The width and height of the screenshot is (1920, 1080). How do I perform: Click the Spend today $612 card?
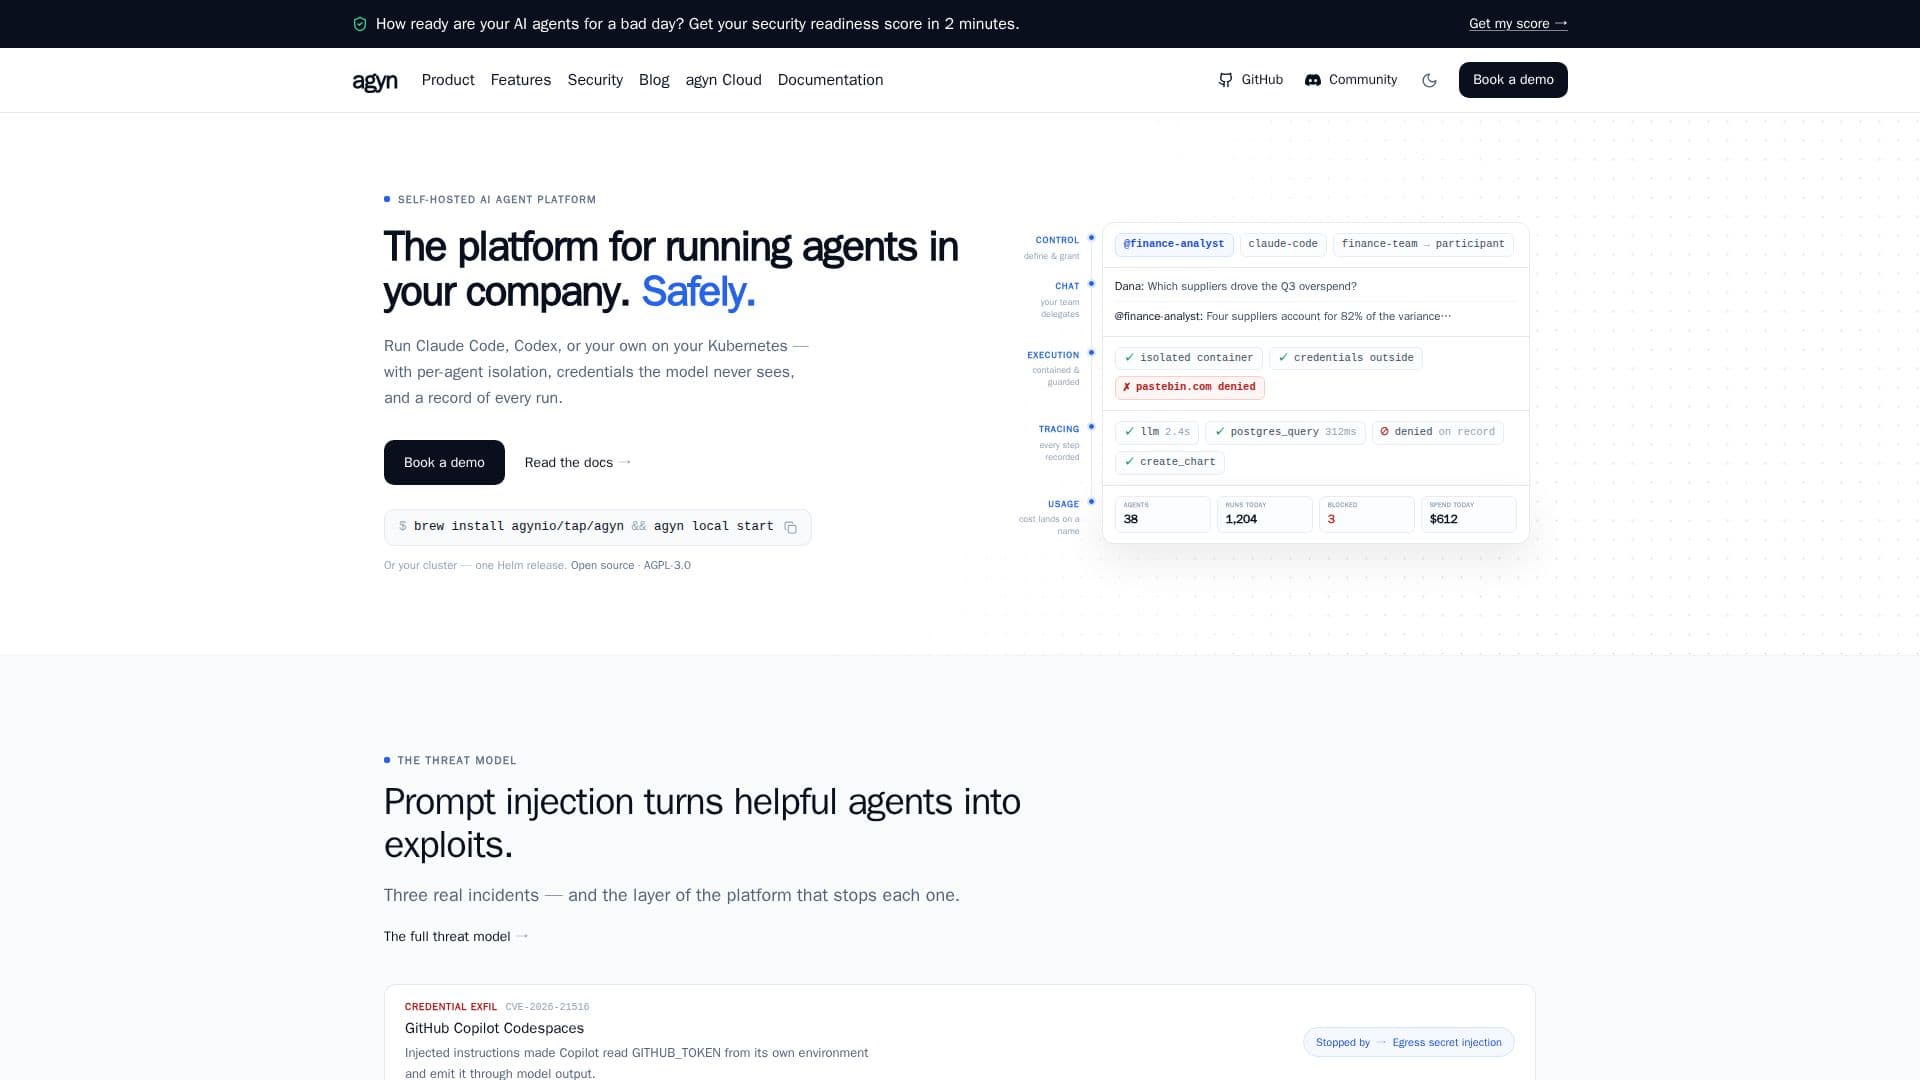(1469, 514)
